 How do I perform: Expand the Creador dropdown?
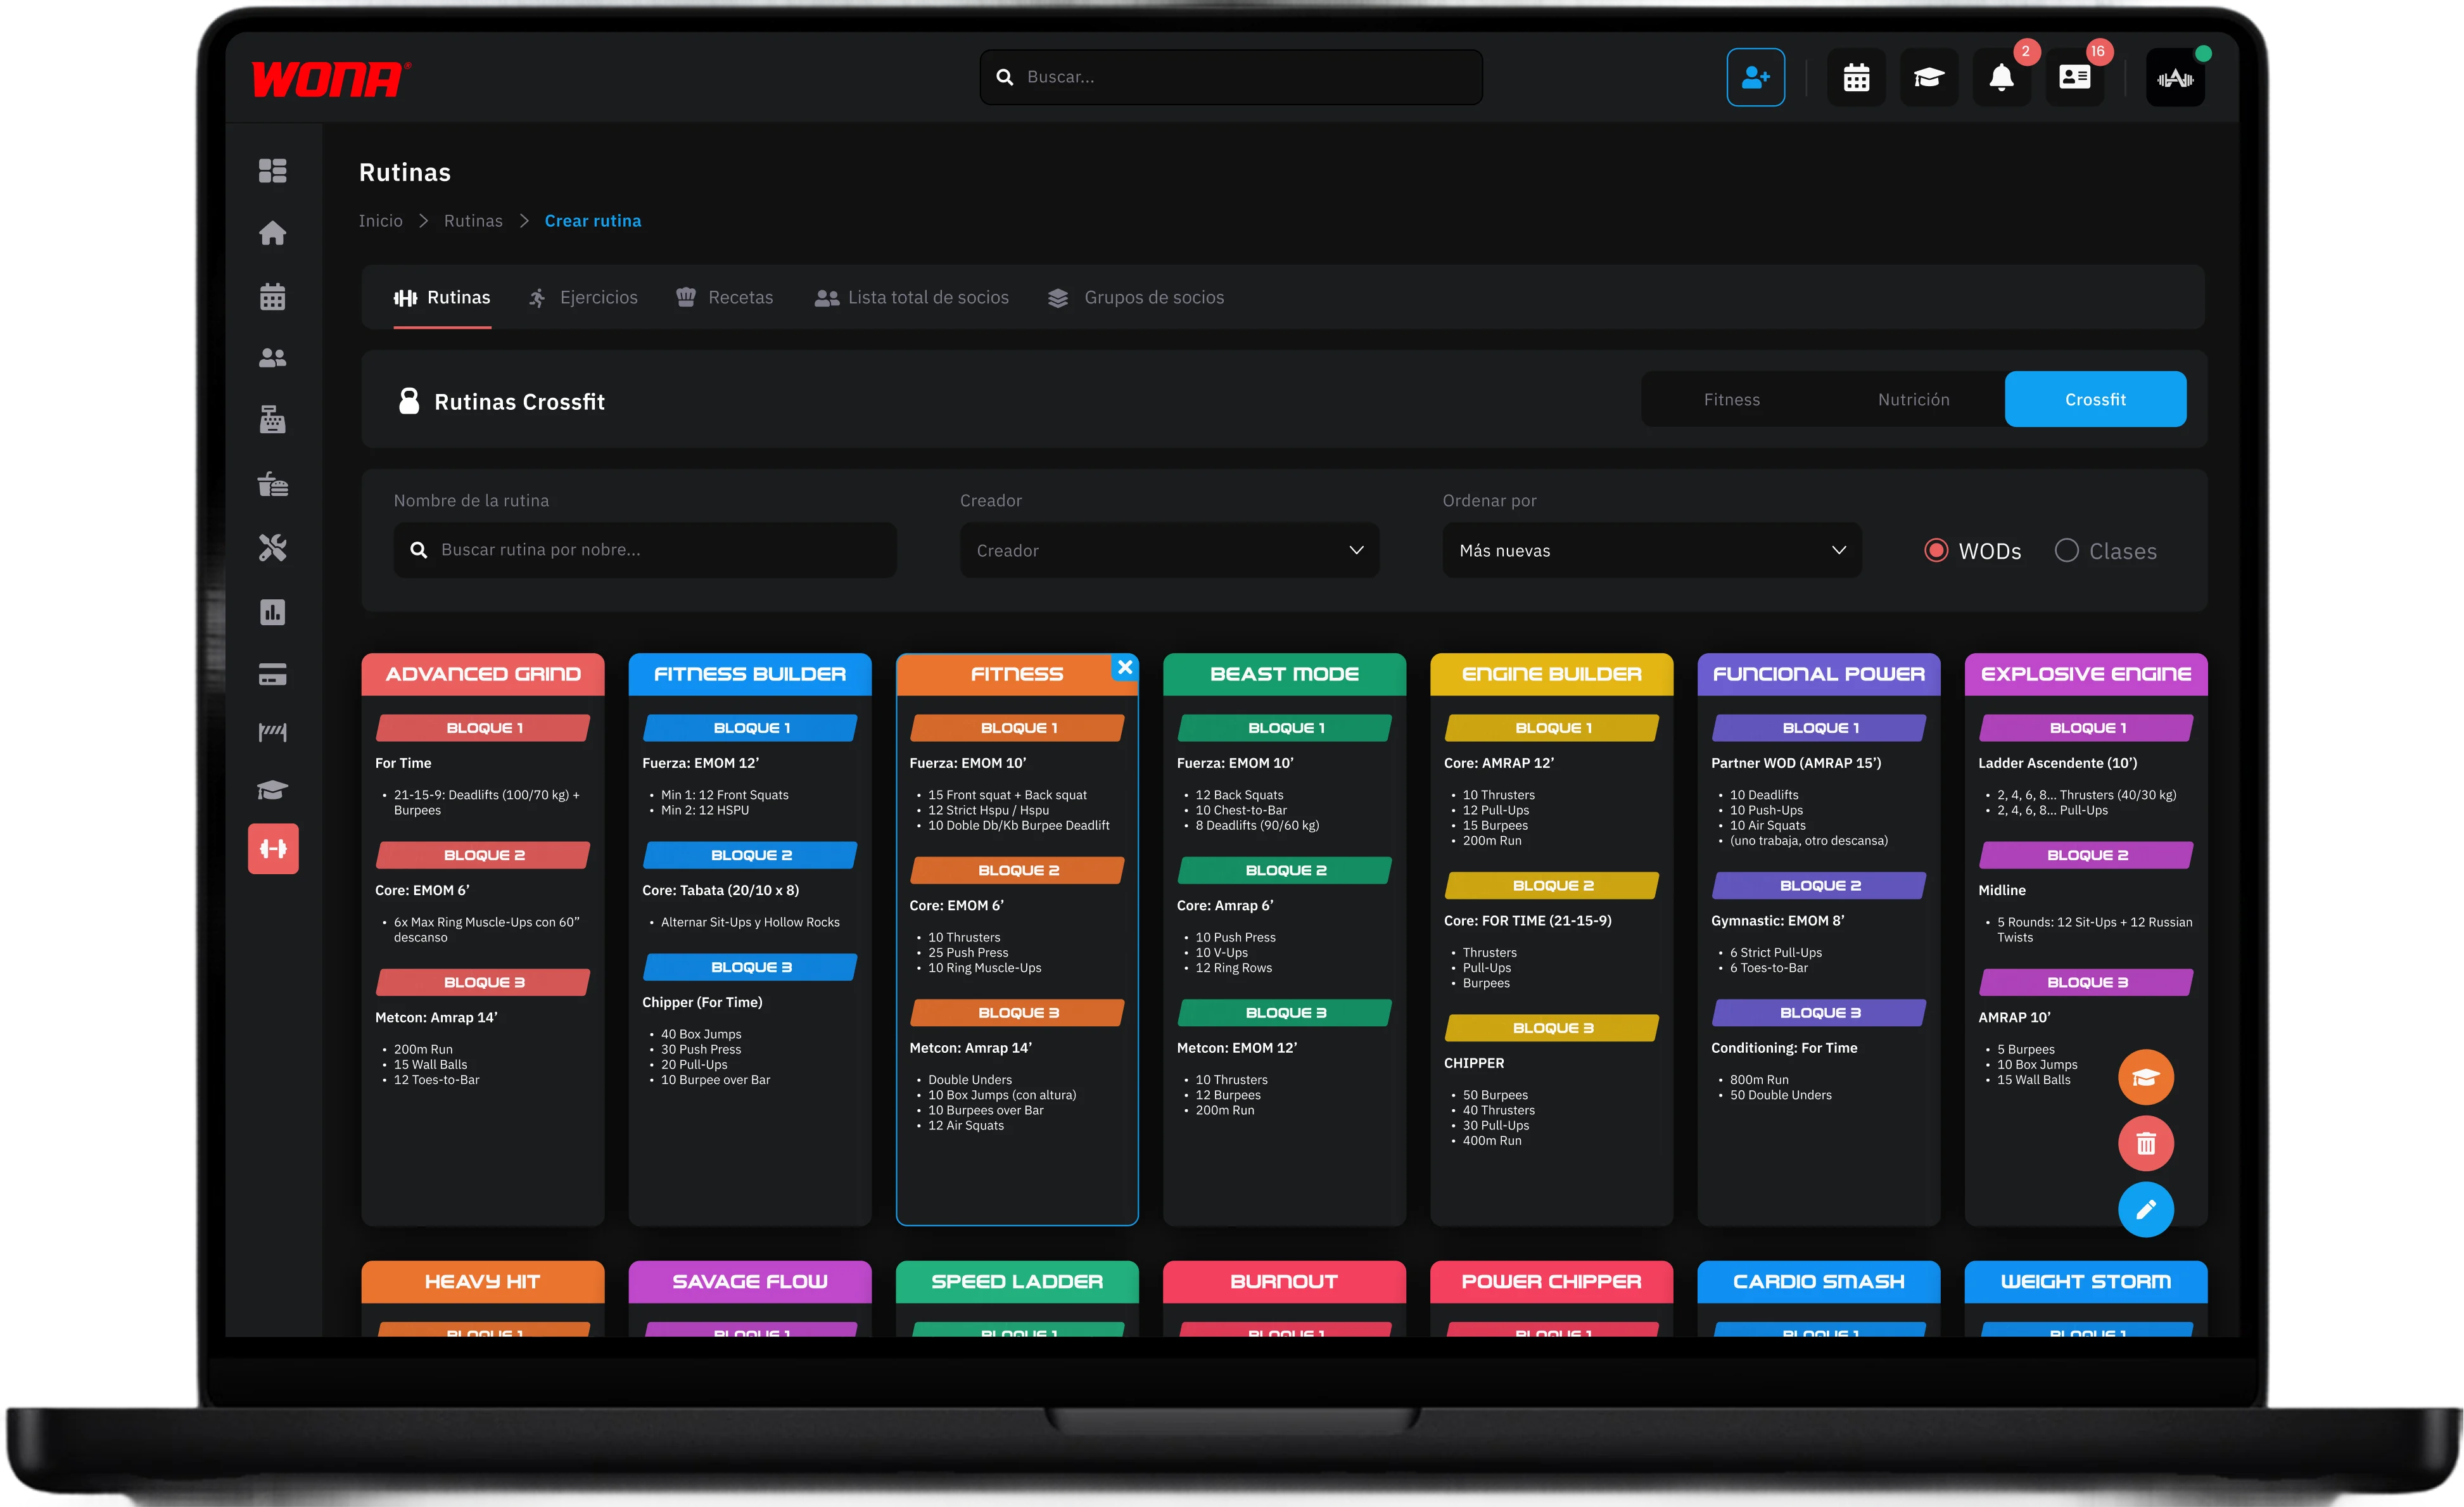click(x=1169, y=550)
